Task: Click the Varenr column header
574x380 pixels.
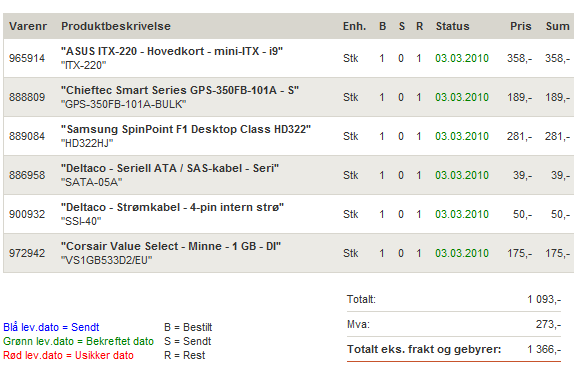Action: coord(28,26)
